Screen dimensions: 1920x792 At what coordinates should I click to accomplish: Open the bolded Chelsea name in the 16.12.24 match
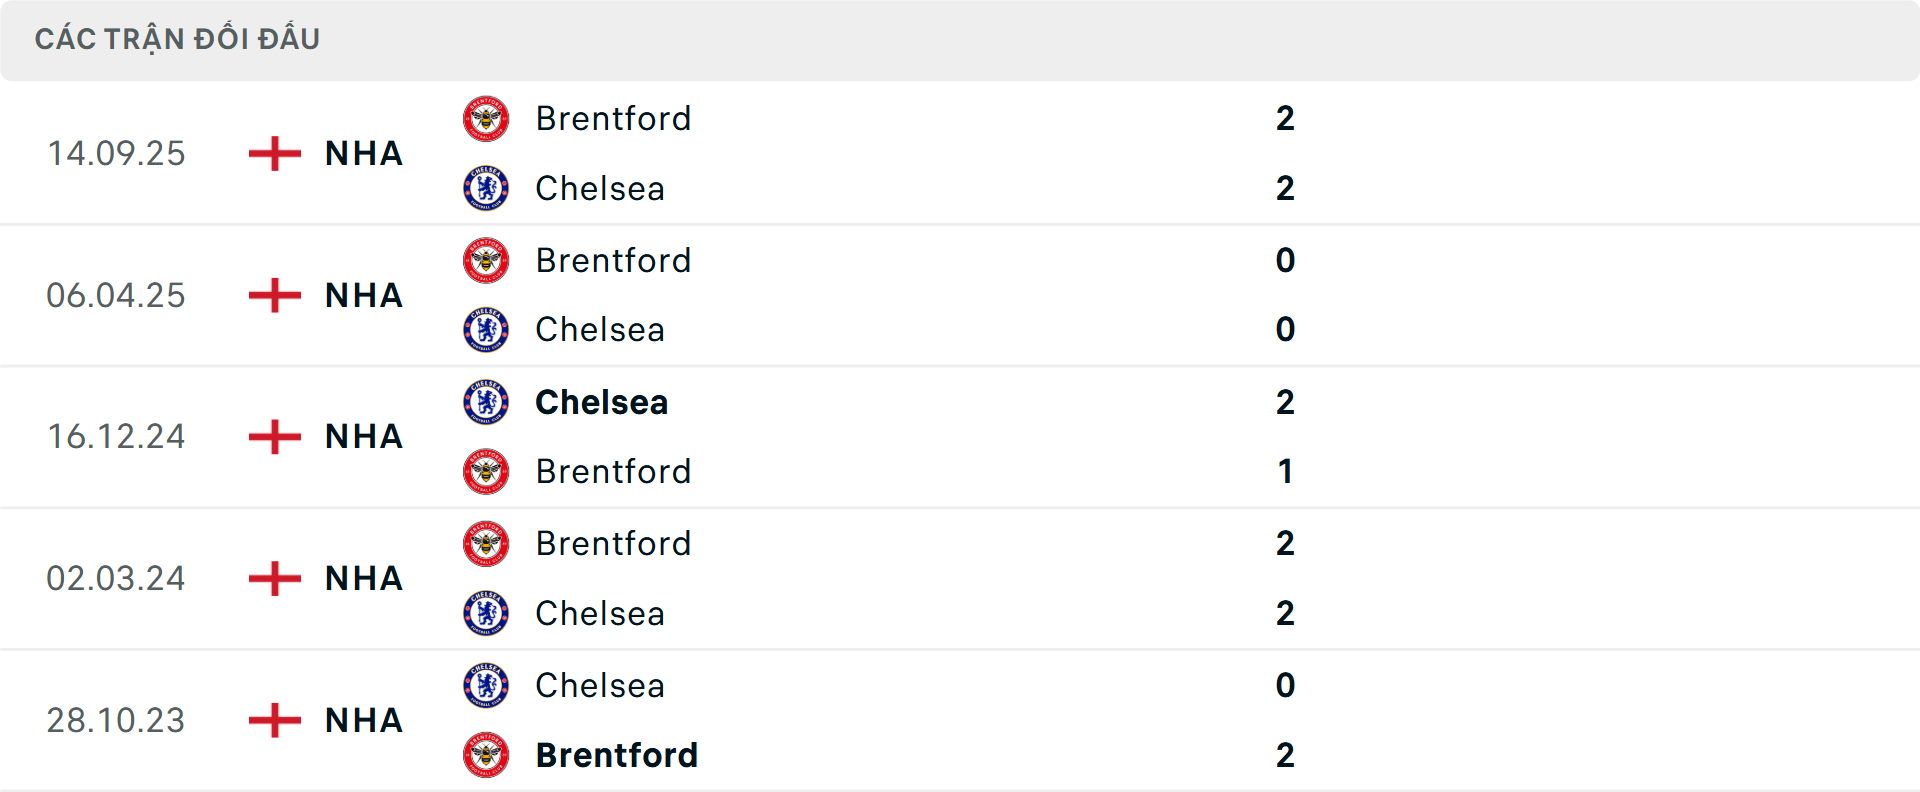(601, 402)
